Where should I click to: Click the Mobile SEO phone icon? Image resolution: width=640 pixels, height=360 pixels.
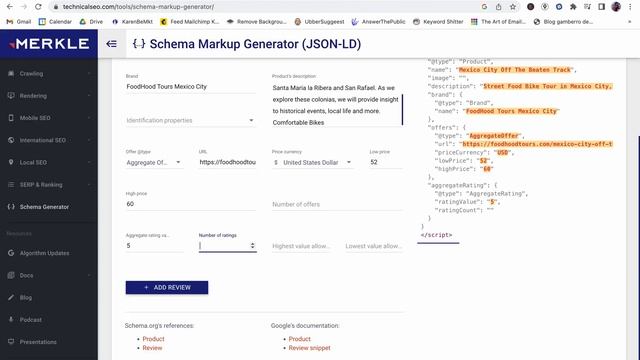[x=11, y=118]
